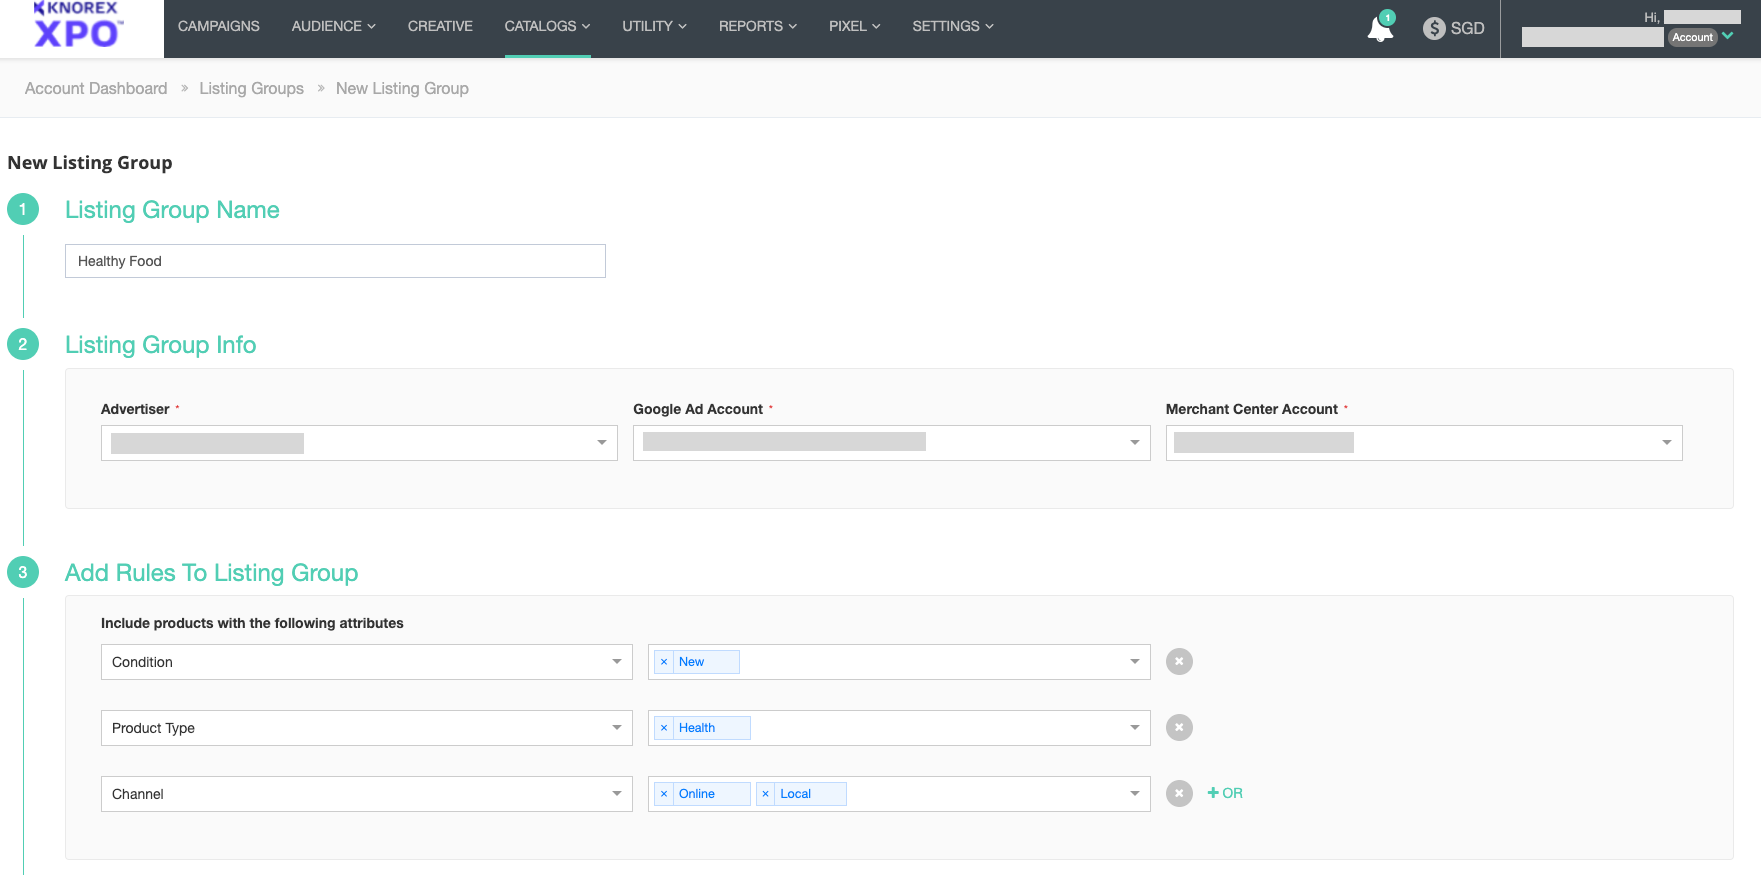Open the Catalogs menu

pos(547,26)
